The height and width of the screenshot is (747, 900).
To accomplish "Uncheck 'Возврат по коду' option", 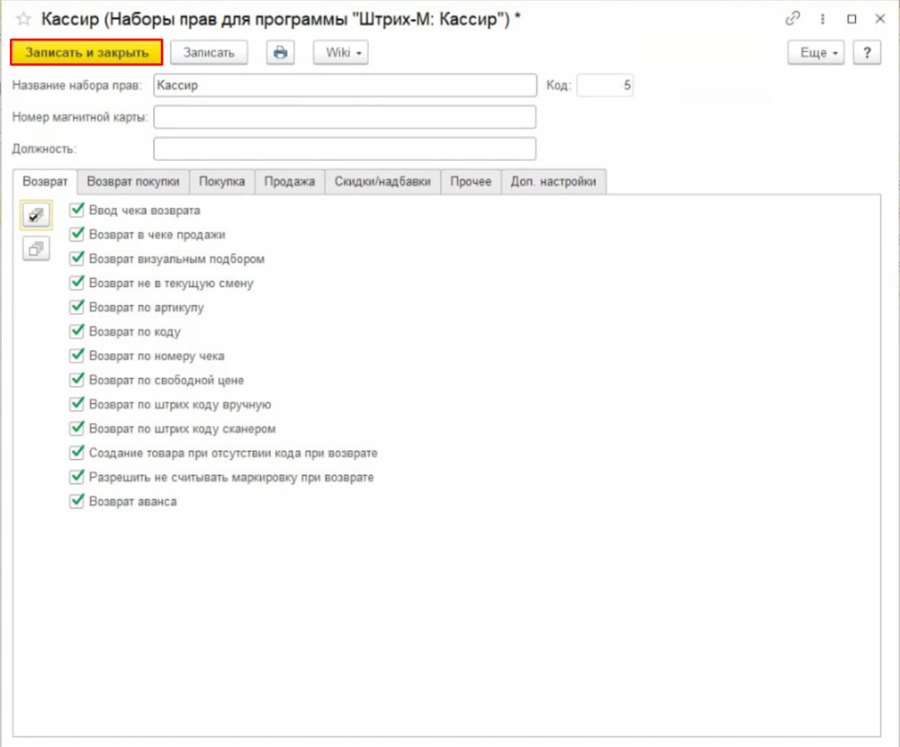I will tap(77, 331).
